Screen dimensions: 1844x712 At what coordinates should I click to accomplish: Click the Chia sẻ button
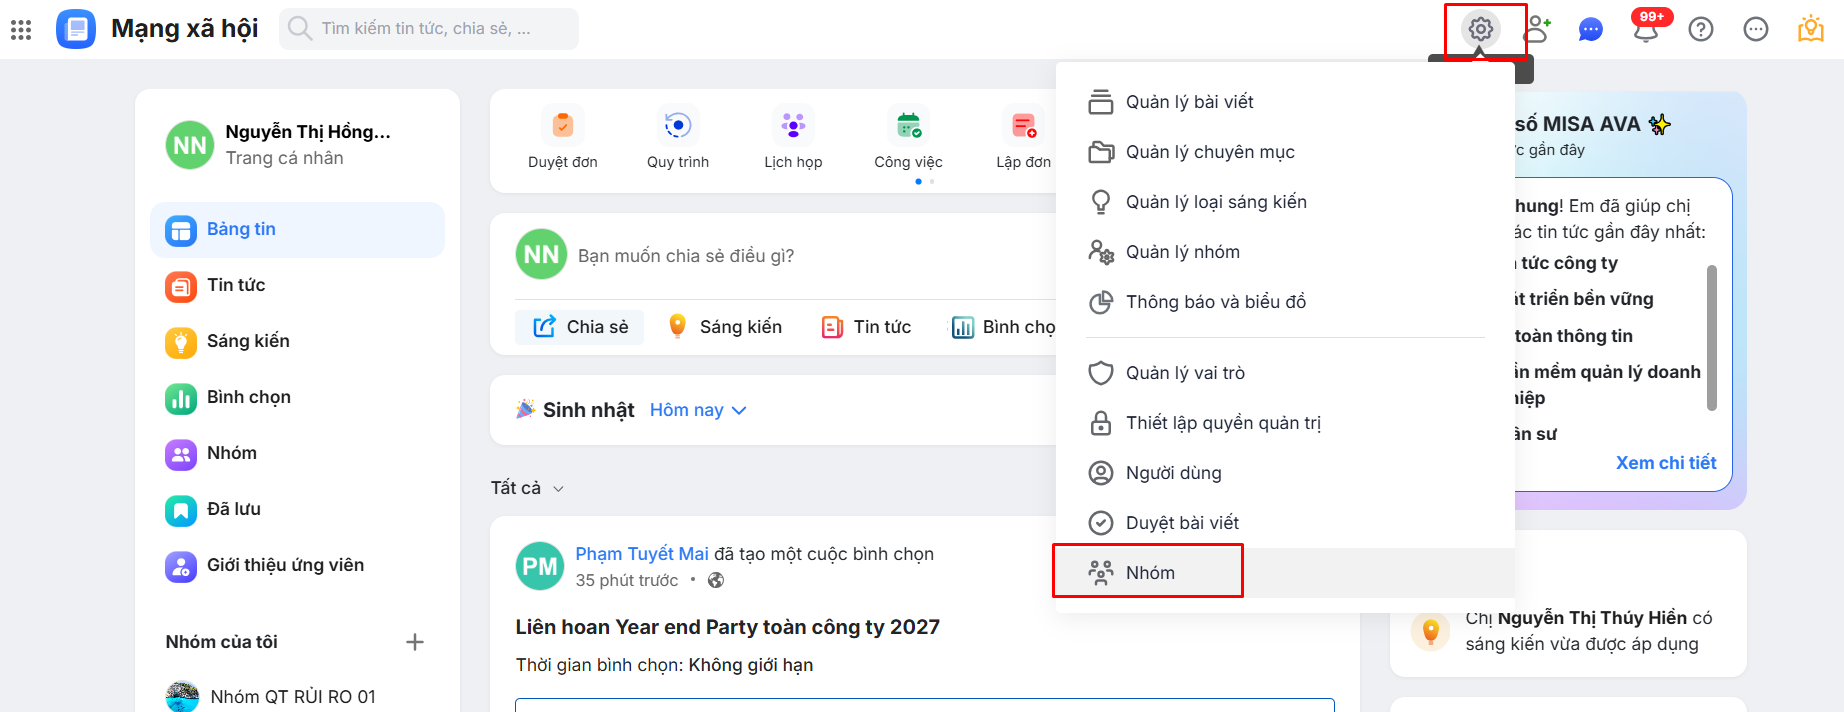tap(581, 327)
